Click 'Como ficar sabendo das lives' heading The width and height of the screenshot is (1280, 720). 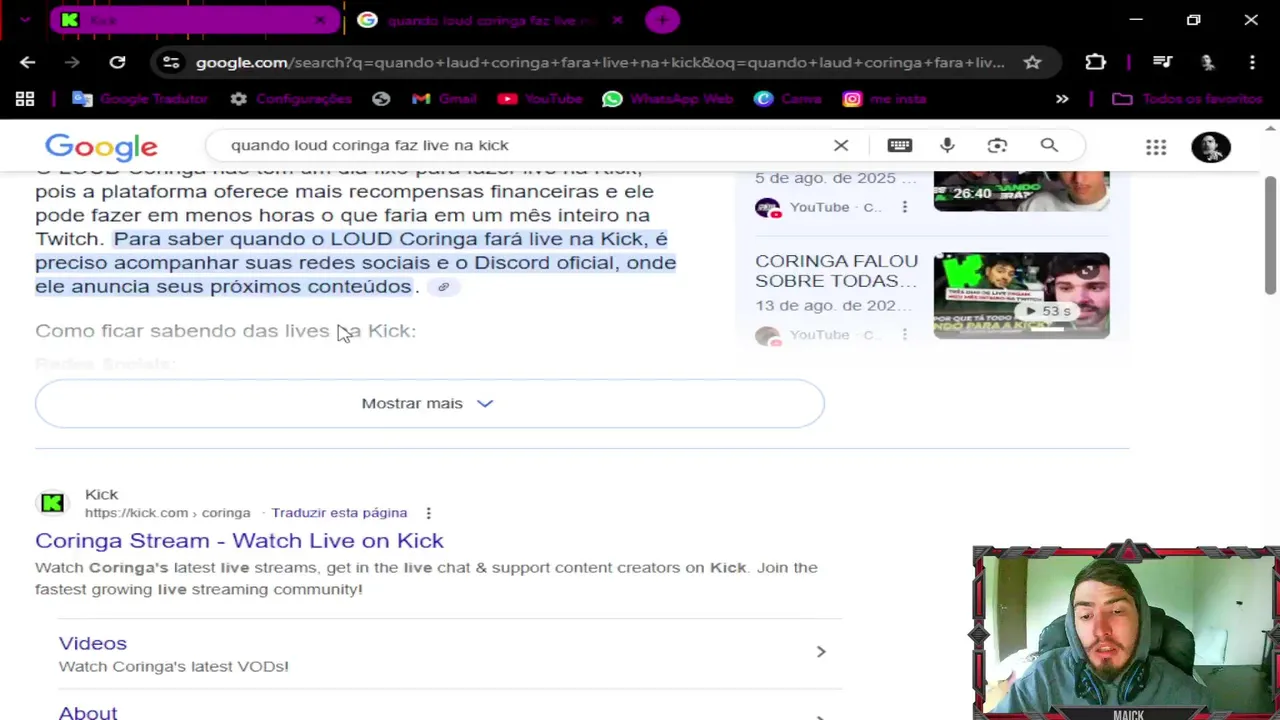click(225, 331)
